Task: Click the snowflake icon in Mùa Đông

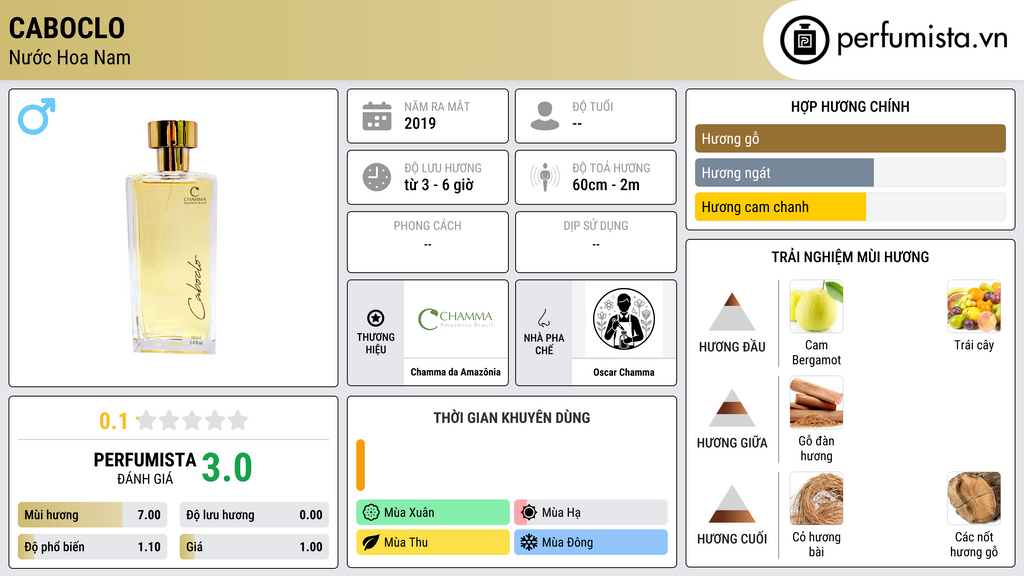Action: (x=529, y=543)
